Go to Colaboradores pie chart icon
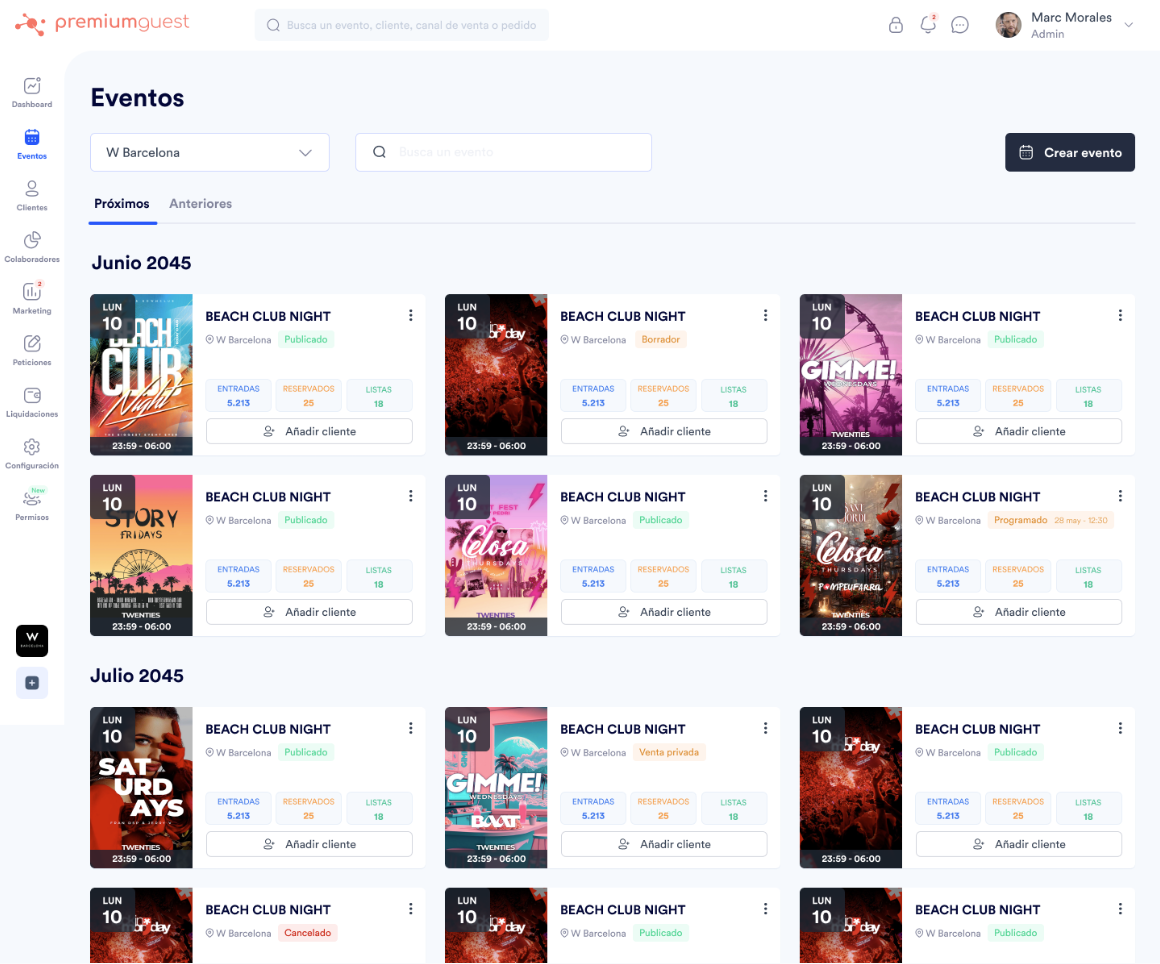Image resolution: width=1160 pixels, height=964 pixels. (32, 240)
